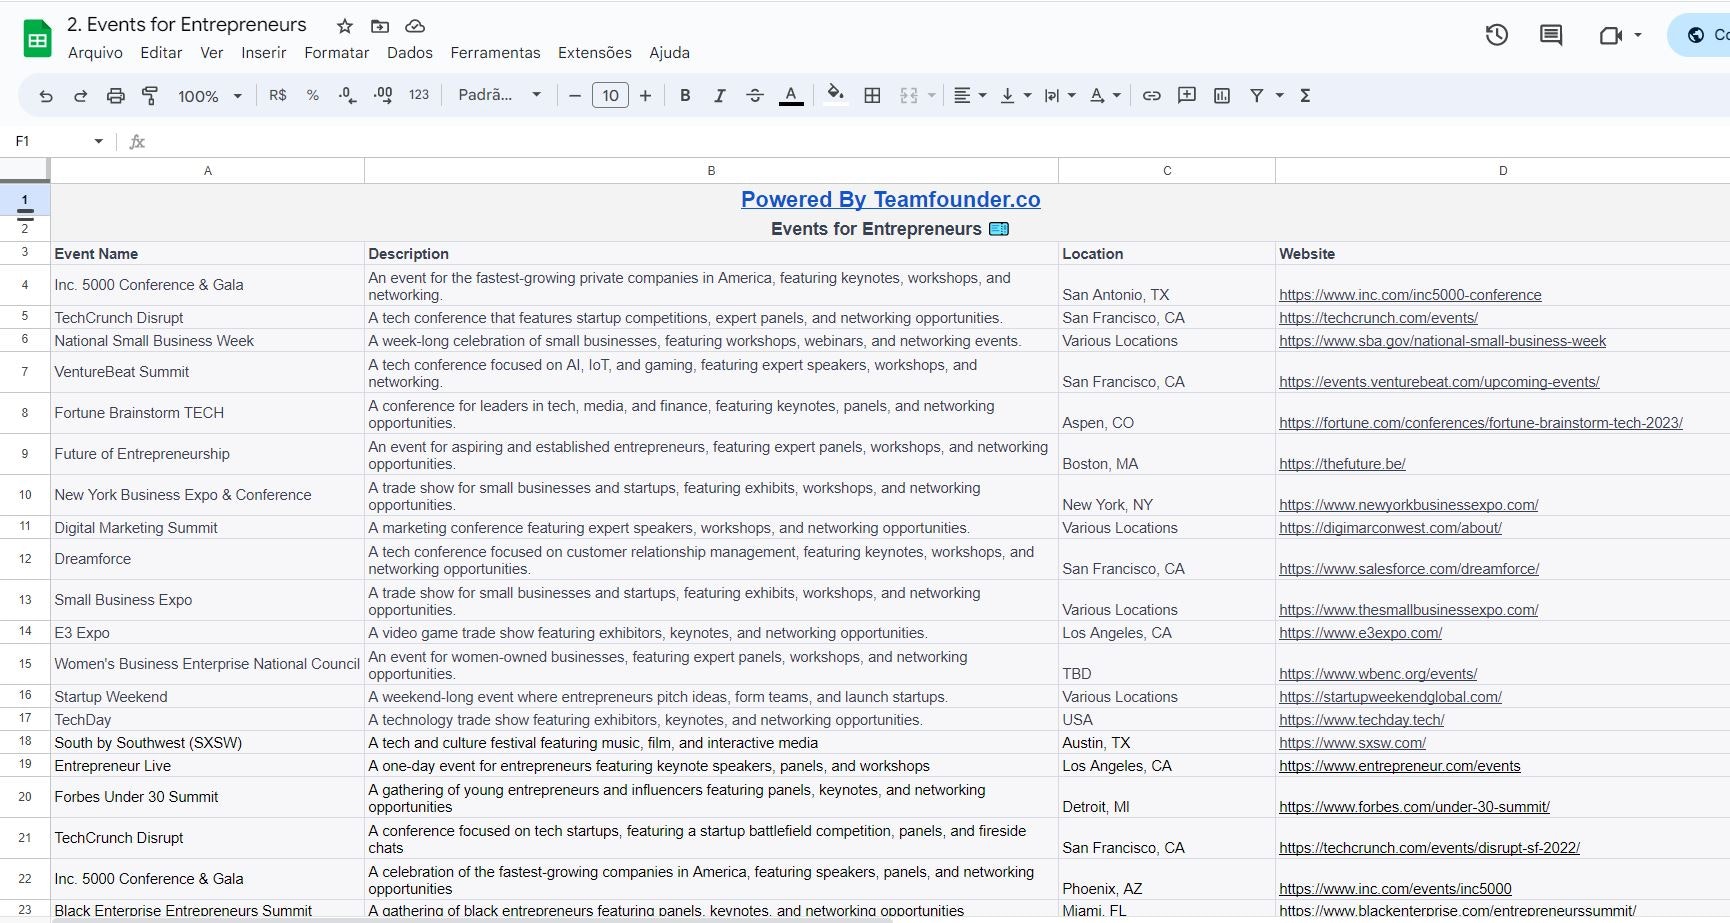Screen dimensions: 1730x923
Task: Check cloud save status icon
Action: (x=415, y=26)
